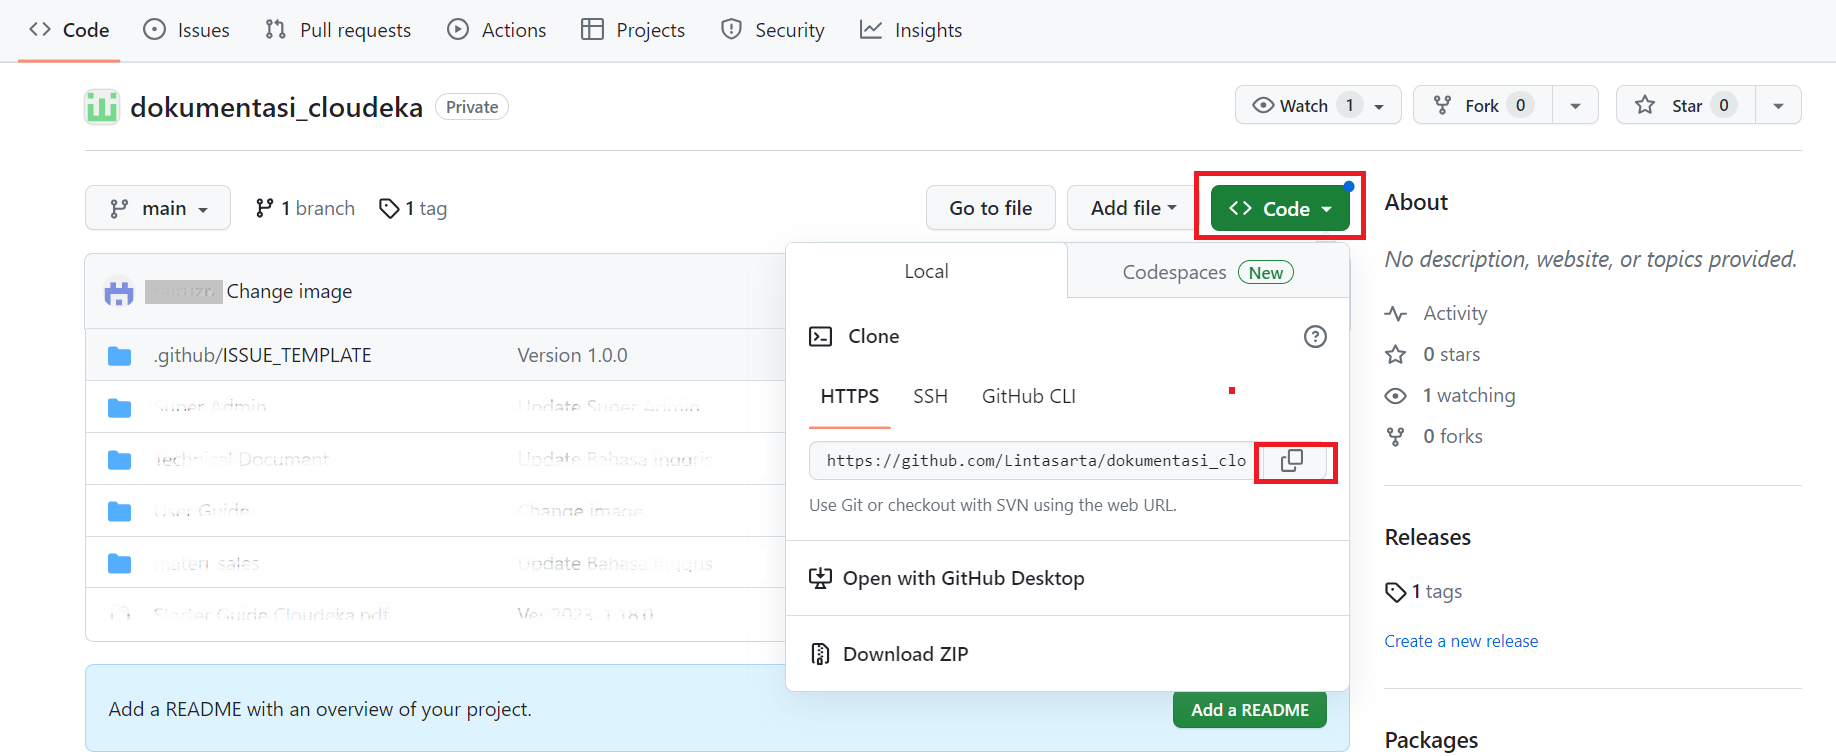
Task: Switch to the SSH clone tab
Action: point(930,397)
